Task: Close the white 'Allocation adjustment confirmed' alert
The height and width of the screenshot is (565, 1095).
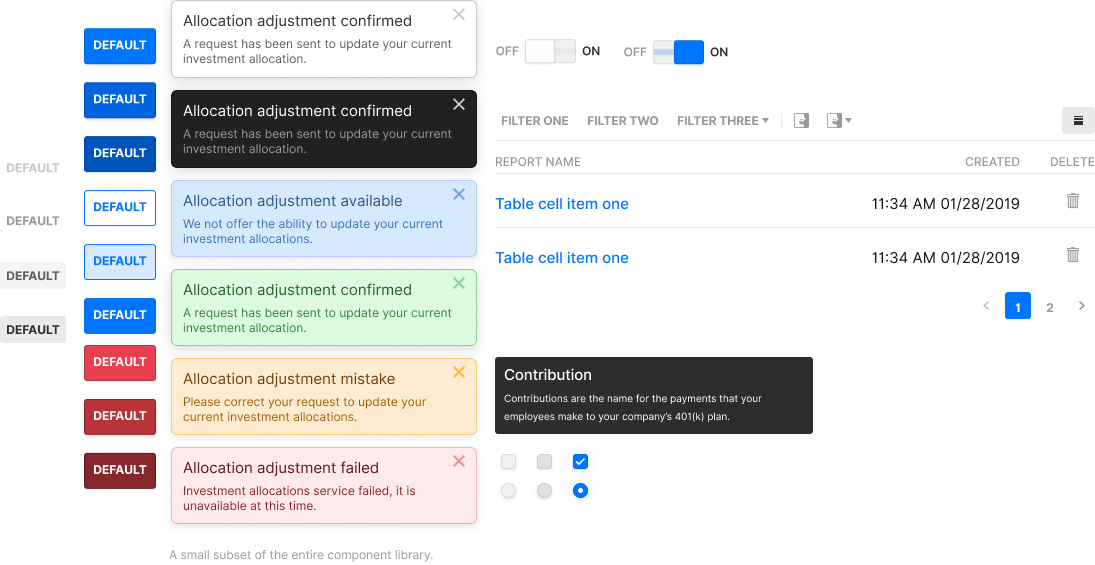Action: 459,15
